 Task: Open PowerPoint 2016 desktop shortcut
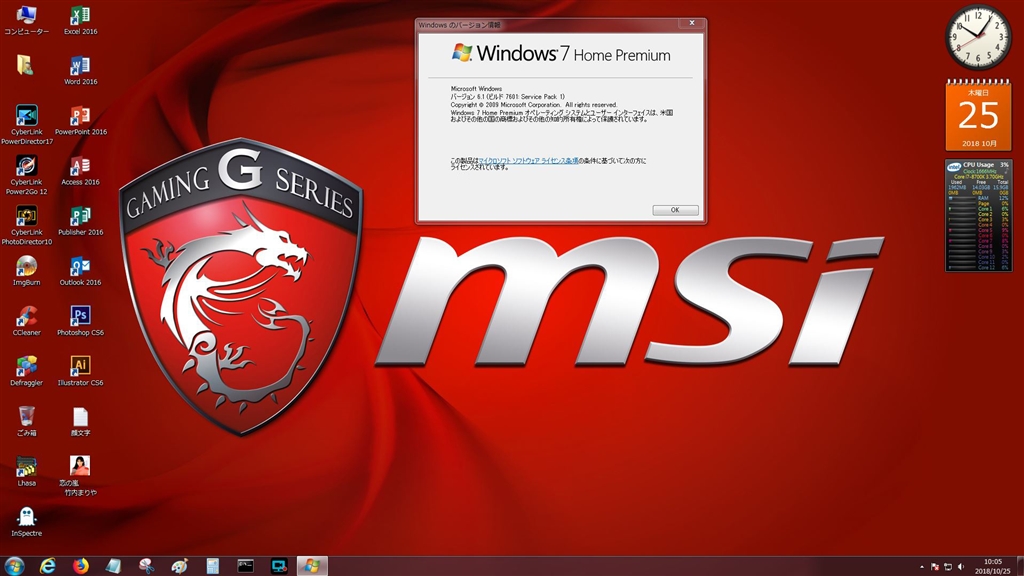pyautogui.click(x=80, y=121)
